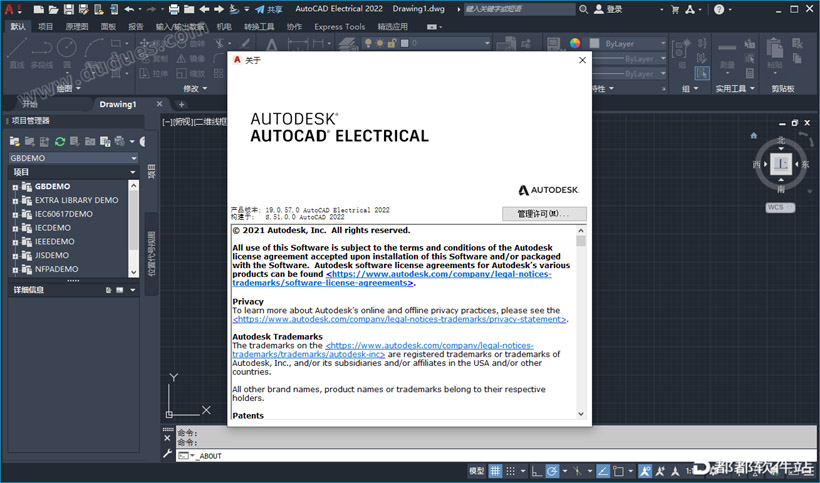The height and width of the screenshot is (483, 820).
Task: Click the project list scroll down arrow
Action: 133,272
